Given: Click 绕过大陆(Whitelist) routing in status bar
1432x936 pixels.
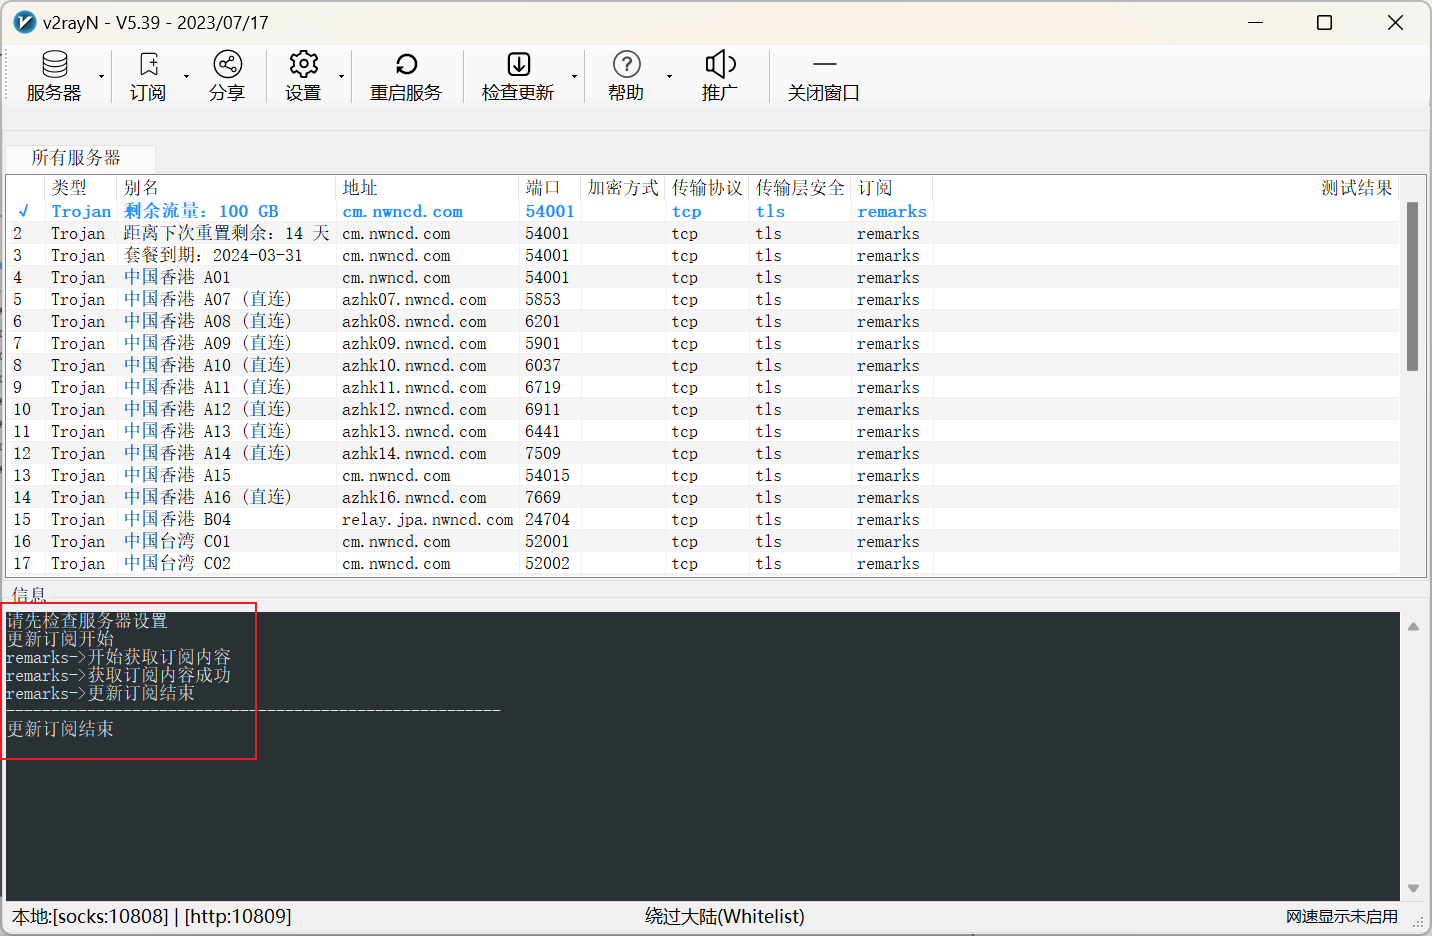Looking at the screenshot, I should (x=724, y=916).
